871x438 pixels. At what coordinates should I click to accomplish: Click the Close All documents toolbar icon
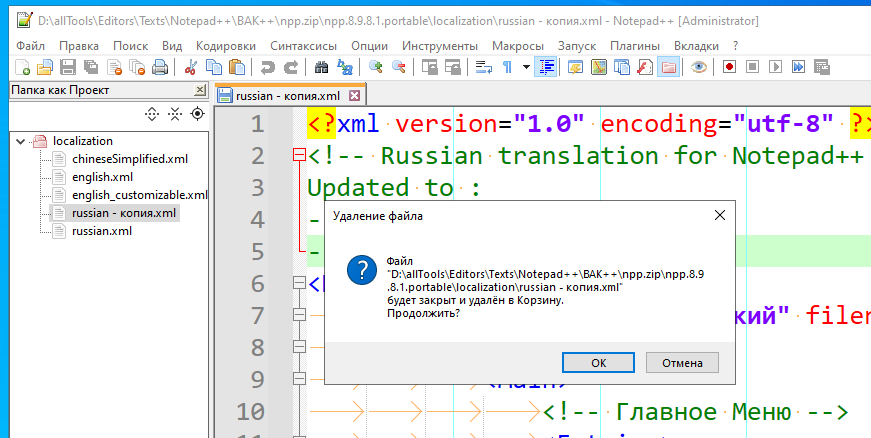coord(137,68)
